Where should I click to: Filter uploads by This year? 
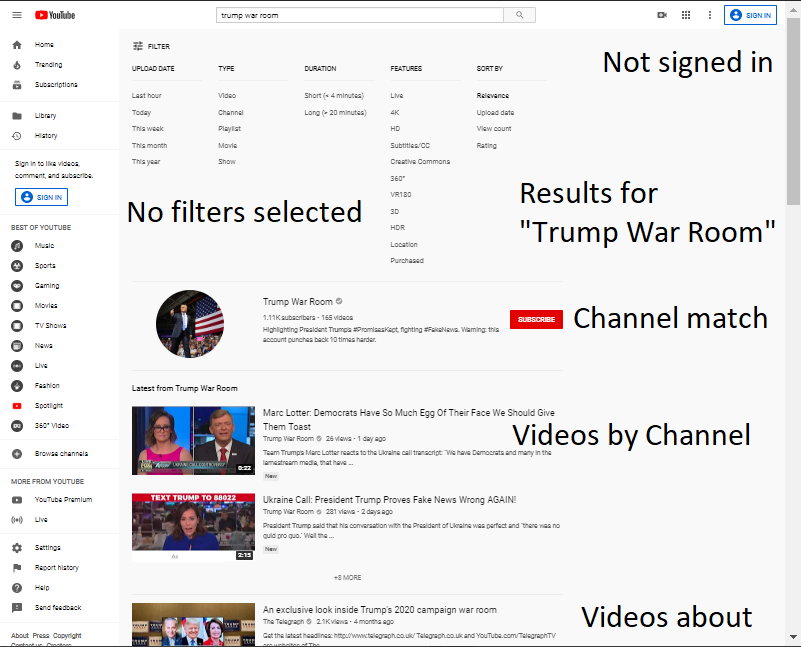point(146,161)
